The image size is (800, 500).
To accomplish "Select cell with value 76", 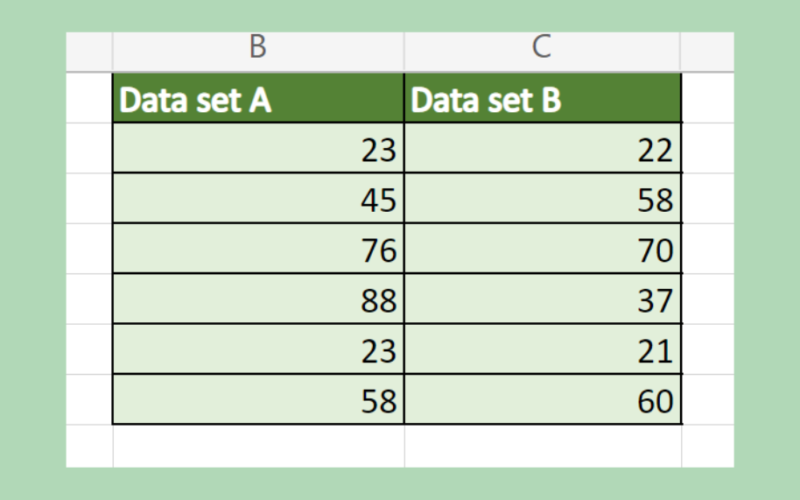I will pyautogui.click(x=258, y=249).
